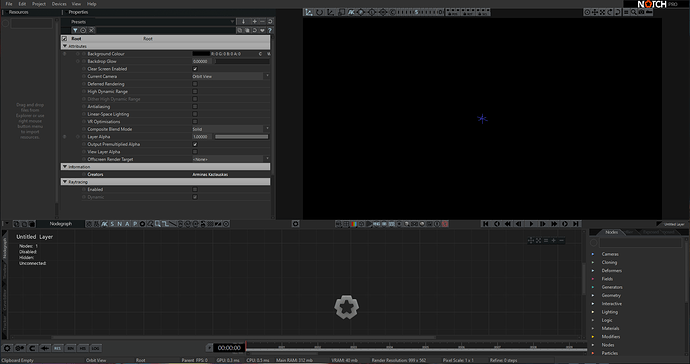
Task: Jump to start with the first transport button
Action: (486, 224)
